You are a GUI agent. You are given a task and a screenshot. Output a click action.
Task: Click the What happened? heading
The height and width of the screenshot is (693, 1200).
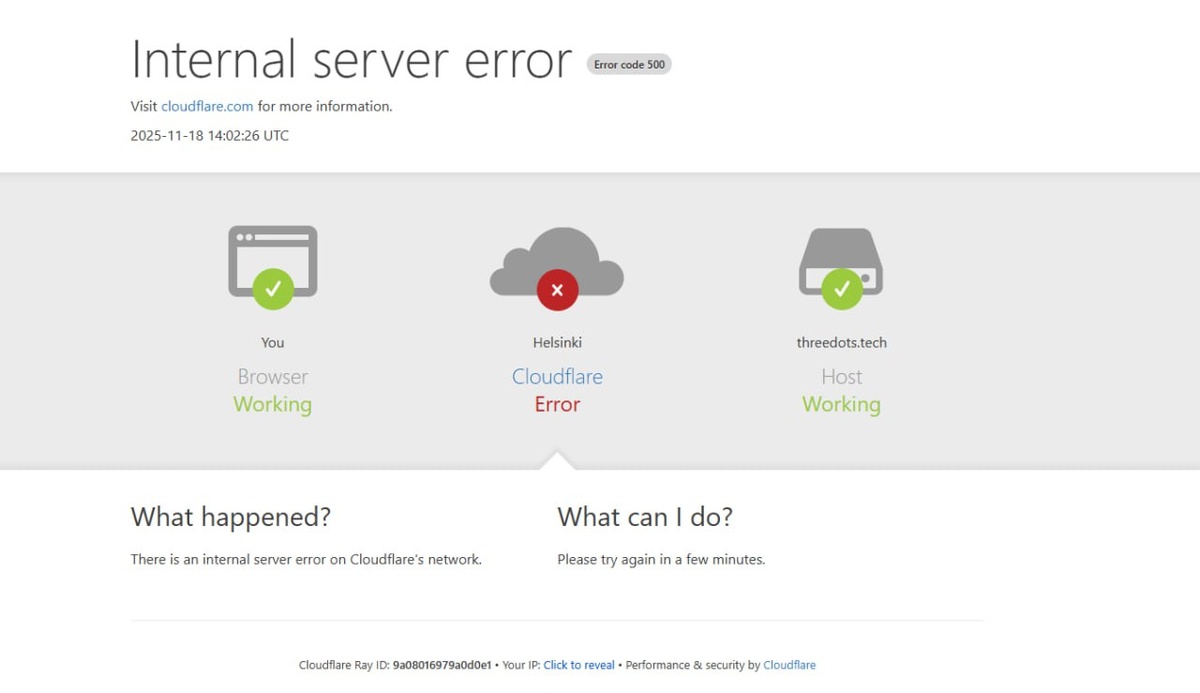[x=231, y=517]
